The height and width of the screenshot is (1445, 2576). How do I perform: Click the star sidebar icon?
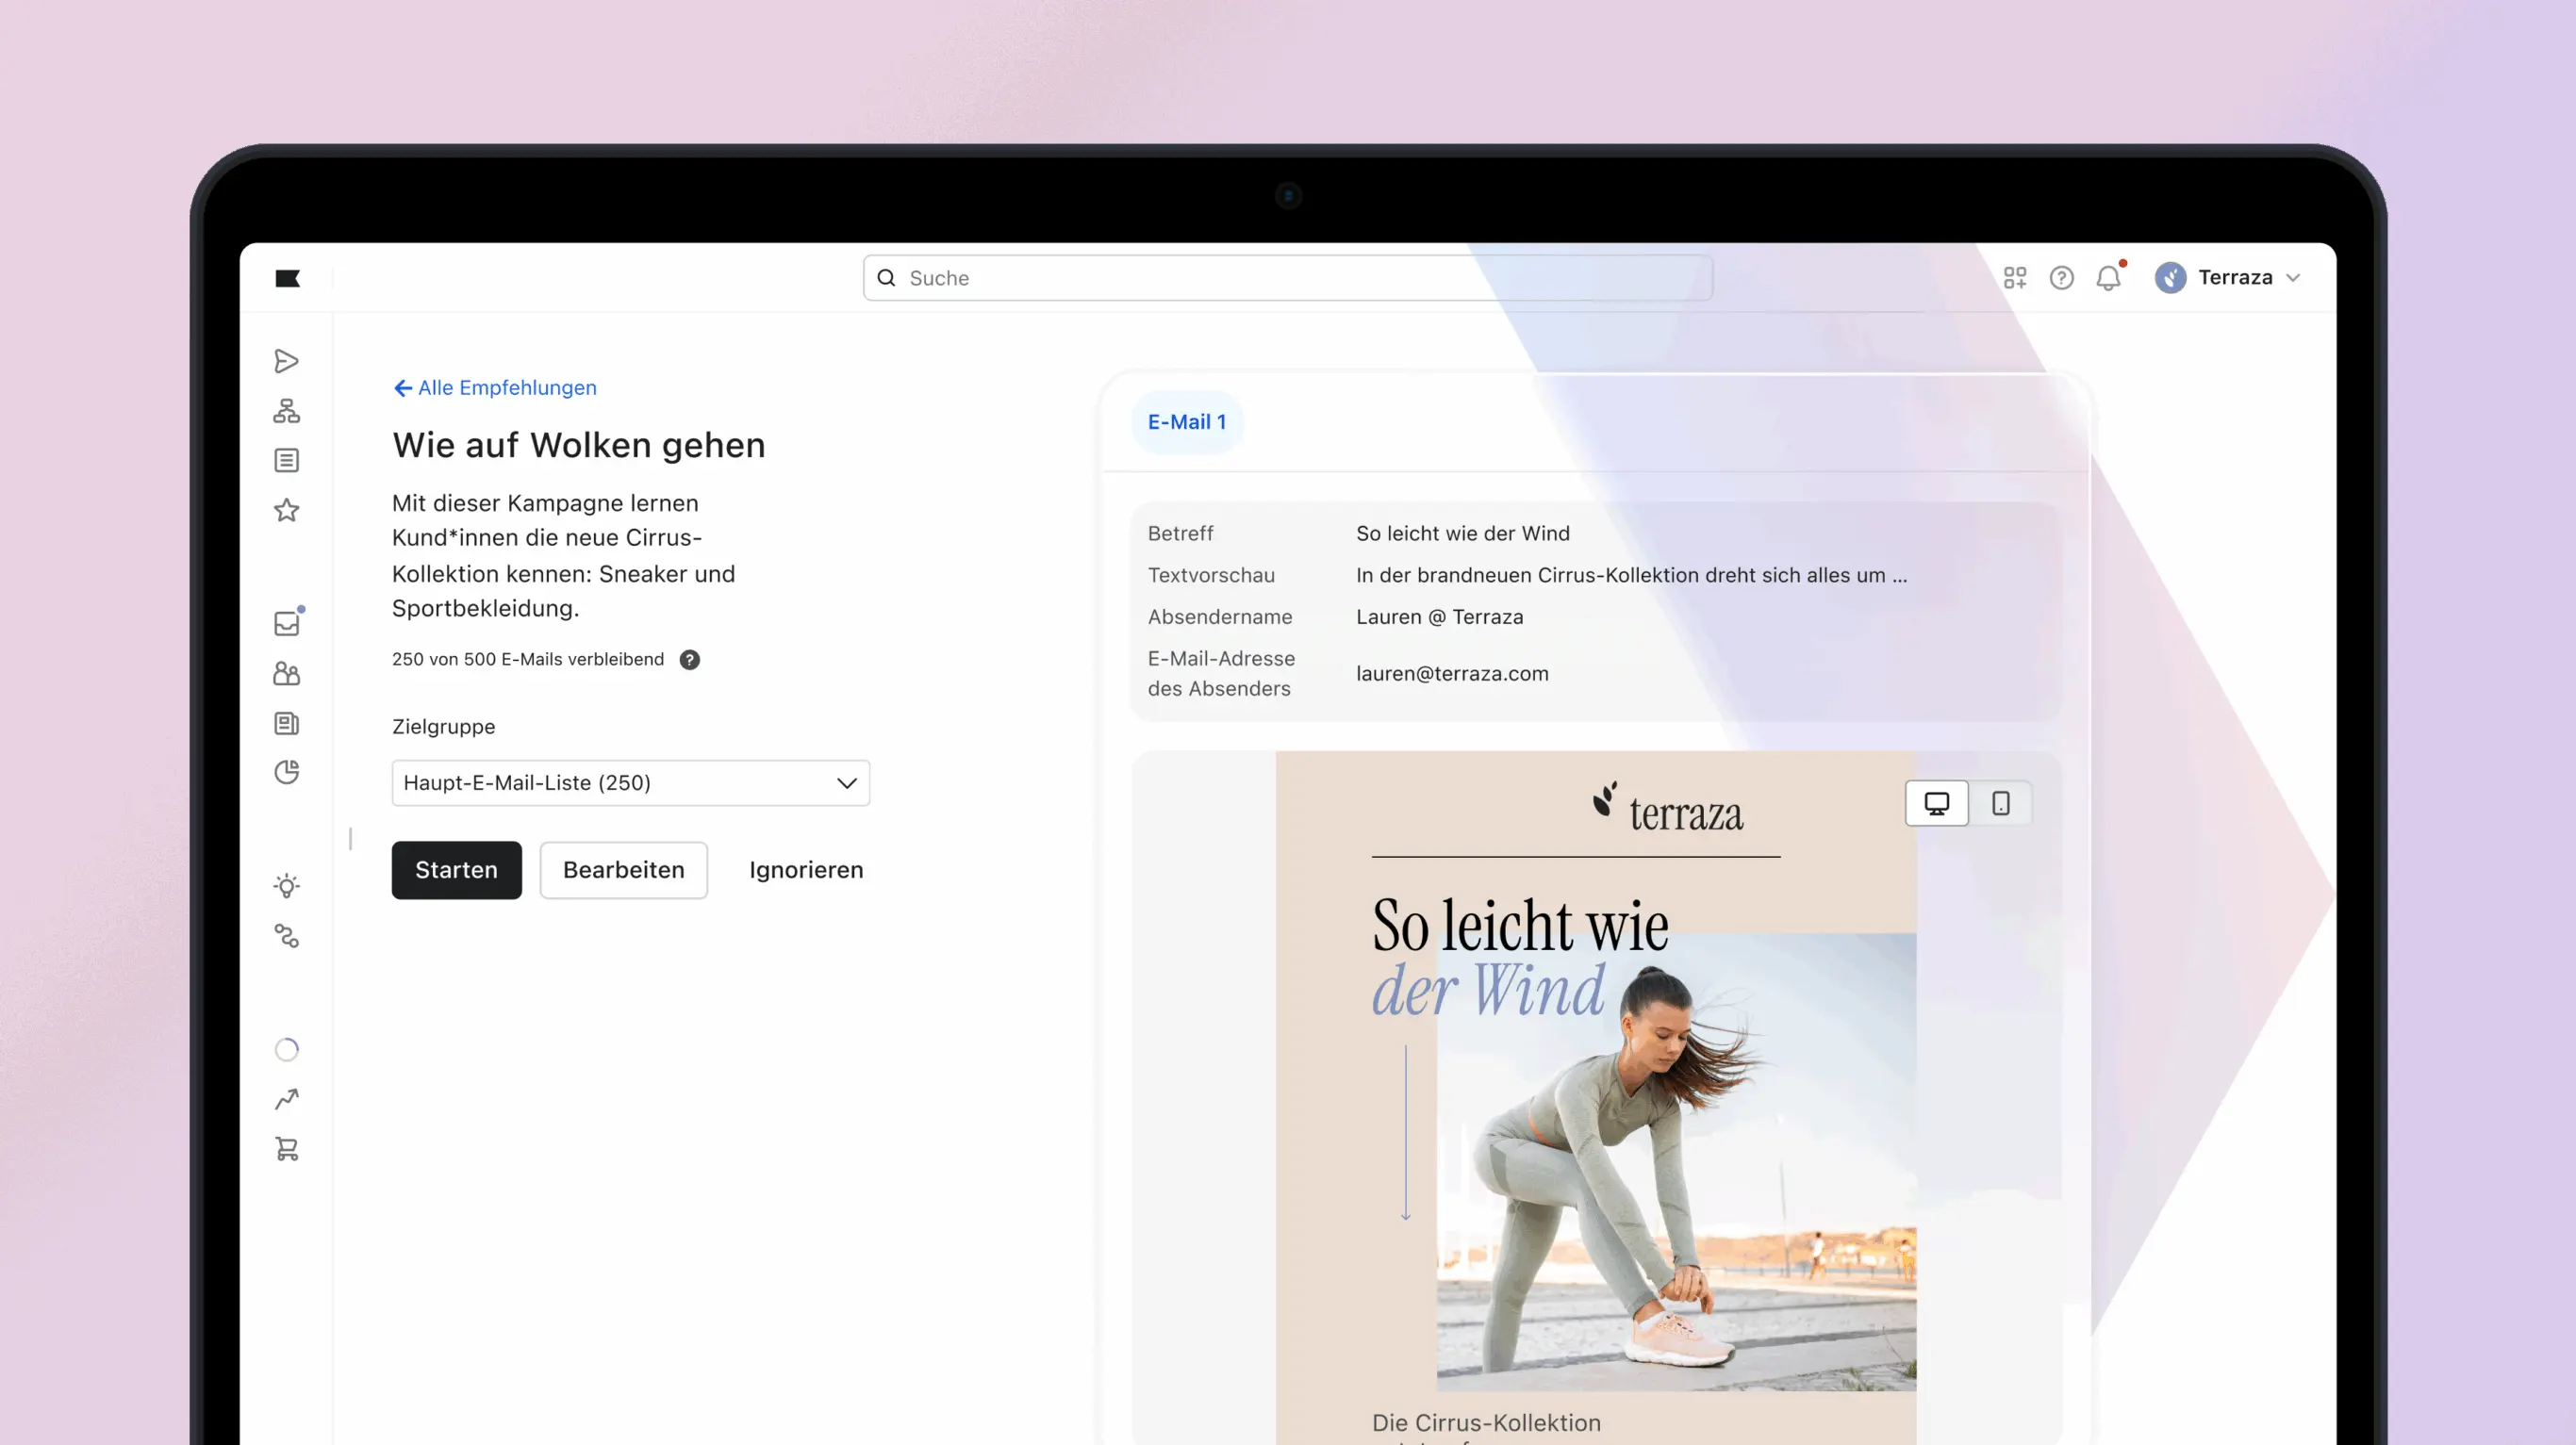click(x=286, y=511)
